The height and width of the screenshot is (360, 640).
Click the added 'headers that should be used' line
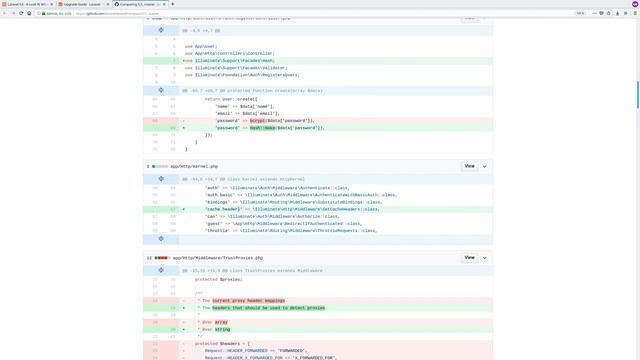pos(318,308)
